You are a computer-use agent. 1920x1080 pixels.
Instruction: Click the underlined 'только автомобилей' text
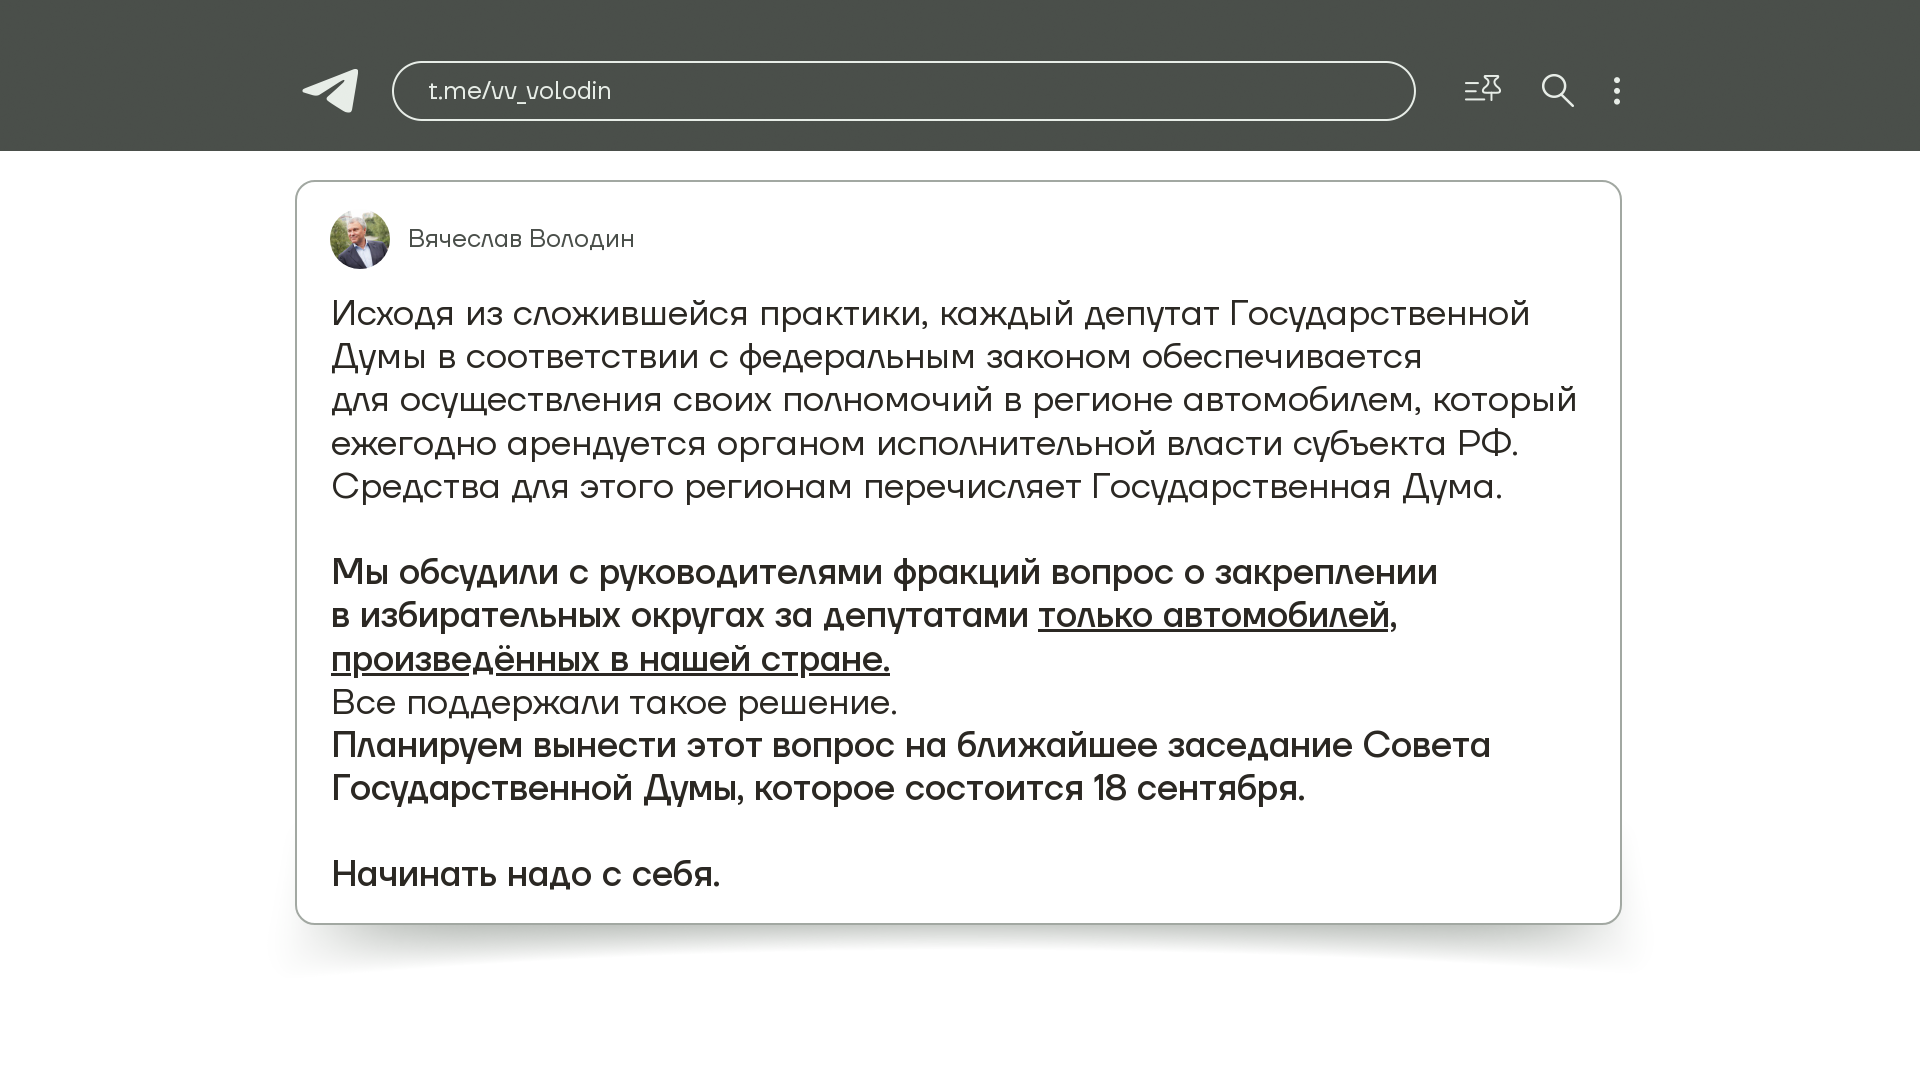click(x=1213, y=615)
